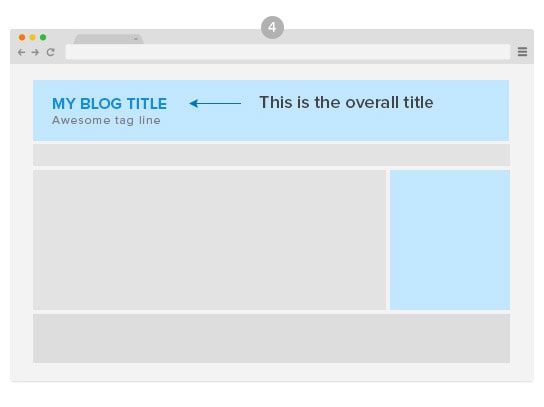Click the 'This is the overall title' annotation

point(346,102)
